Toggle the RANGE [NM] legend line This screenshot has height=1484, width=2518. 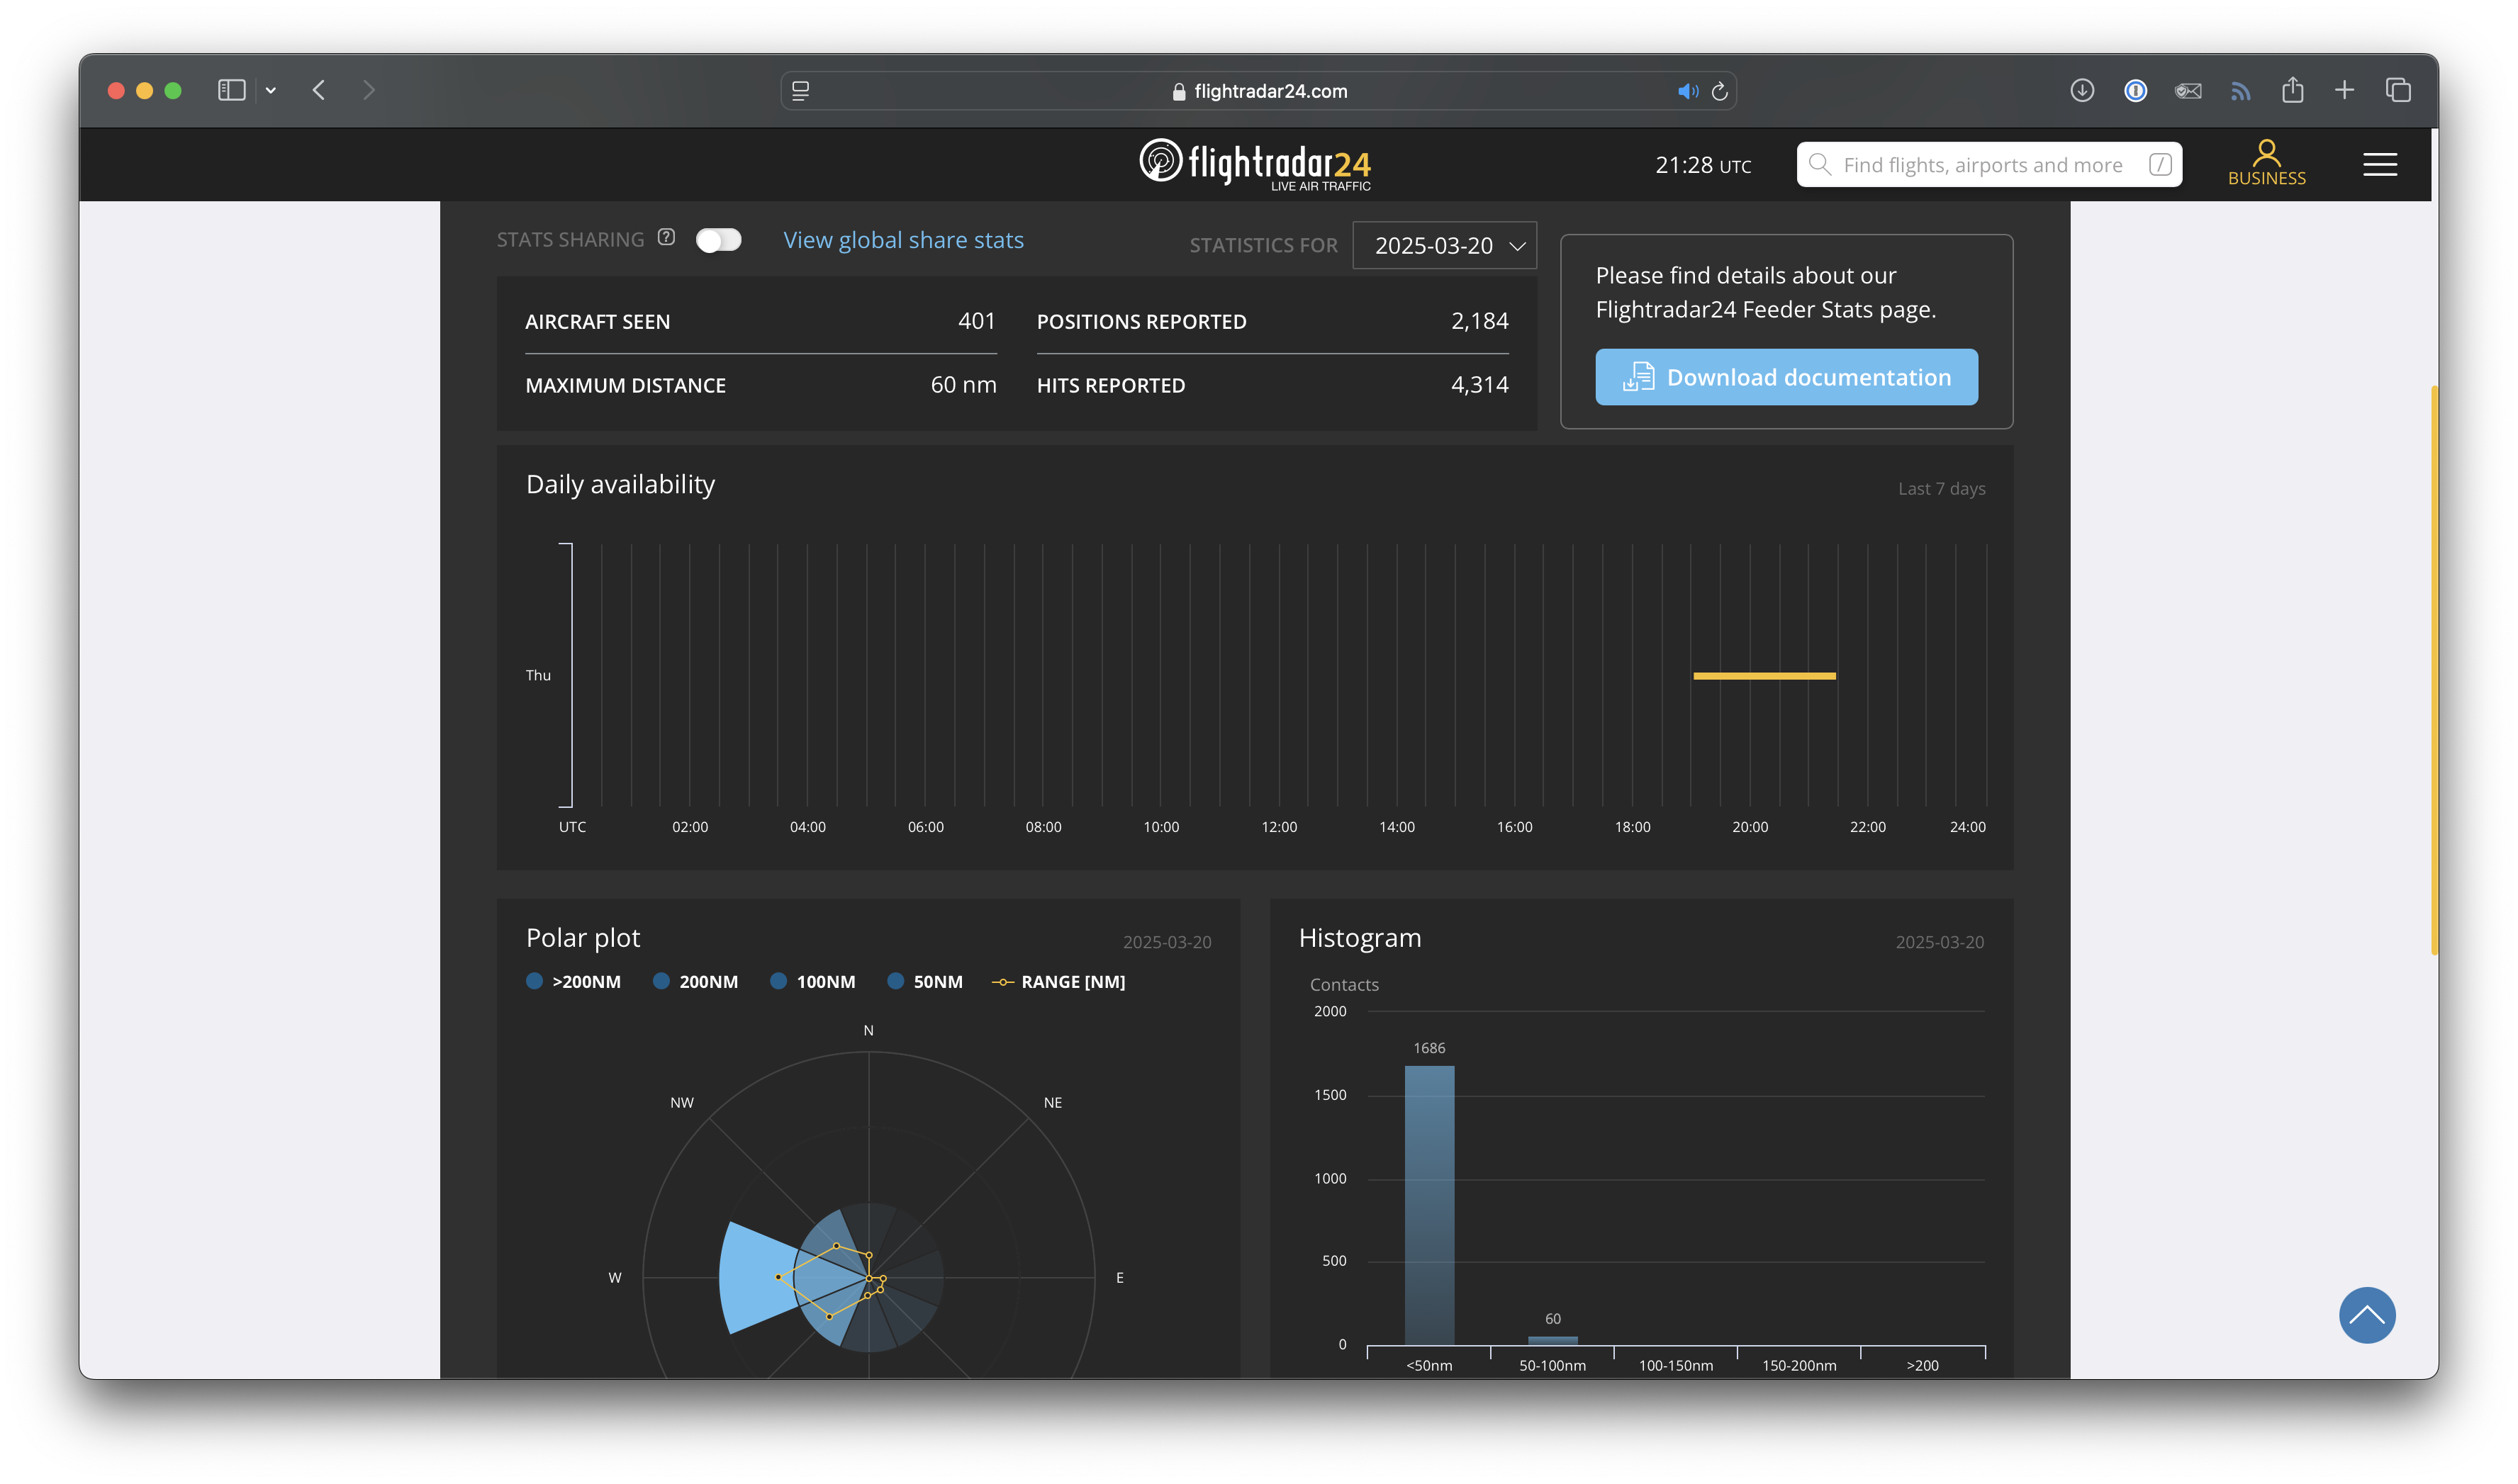point(1058,982)
